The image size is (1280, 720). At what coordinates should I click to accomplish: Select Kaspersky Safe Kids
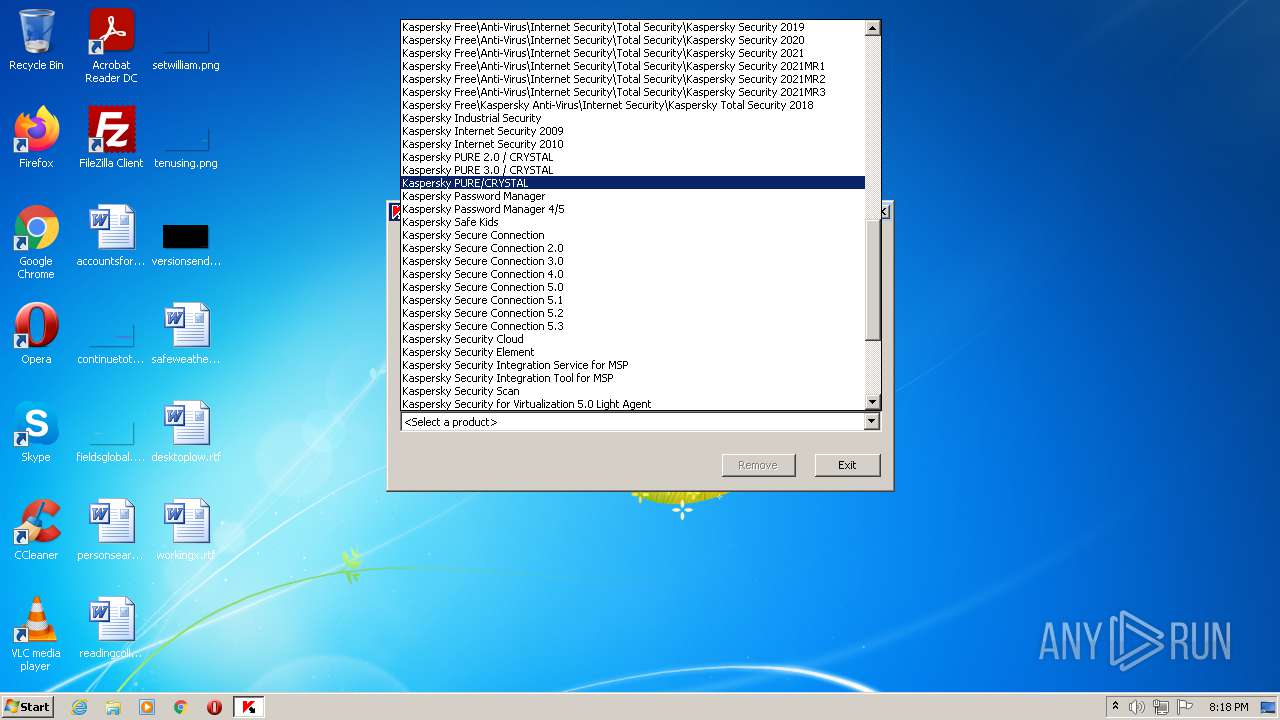click(x=633, y=222)
